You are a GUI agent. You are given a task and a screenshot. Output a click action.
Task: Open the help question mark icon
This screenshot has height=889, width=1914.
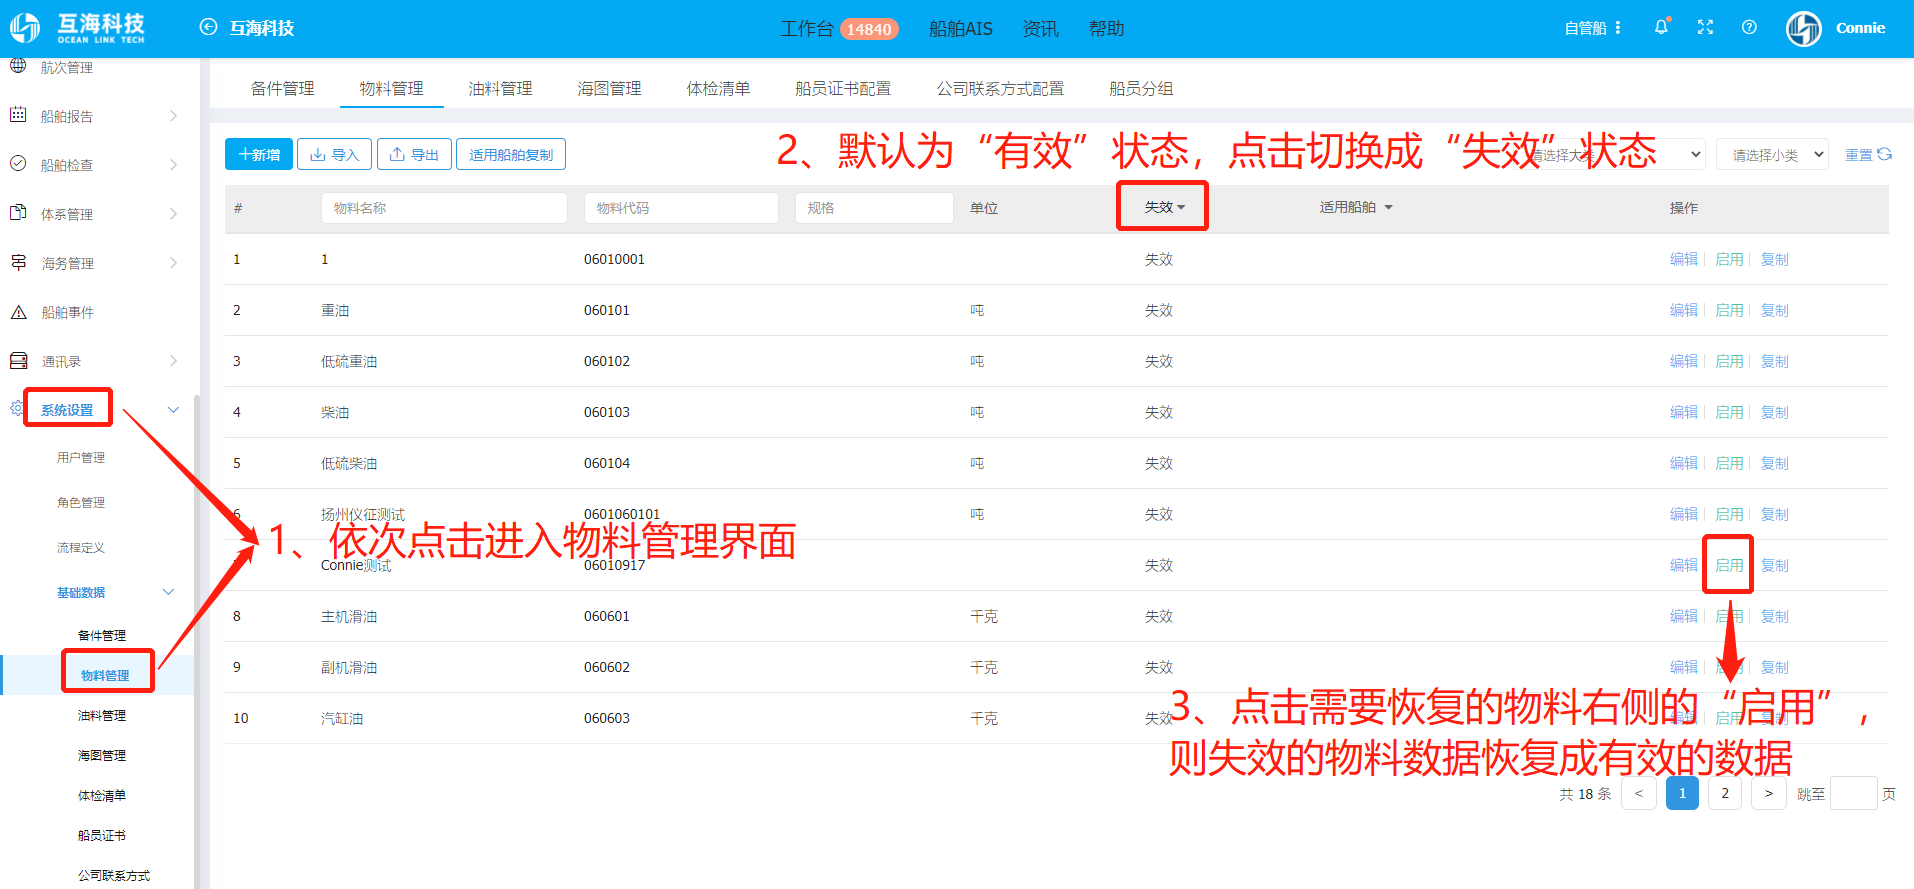point(1749,27)
